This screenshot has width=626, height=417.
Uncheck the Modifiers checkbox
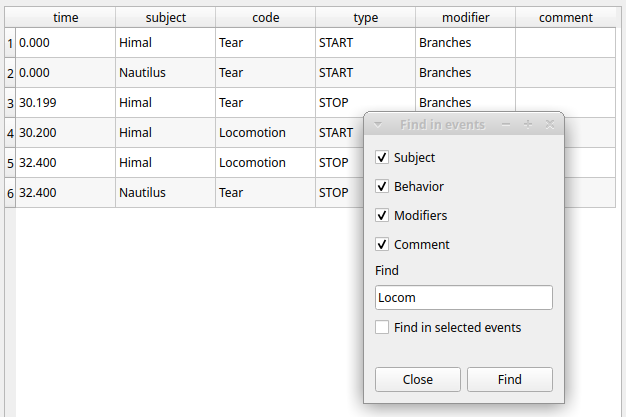(382, 215)
